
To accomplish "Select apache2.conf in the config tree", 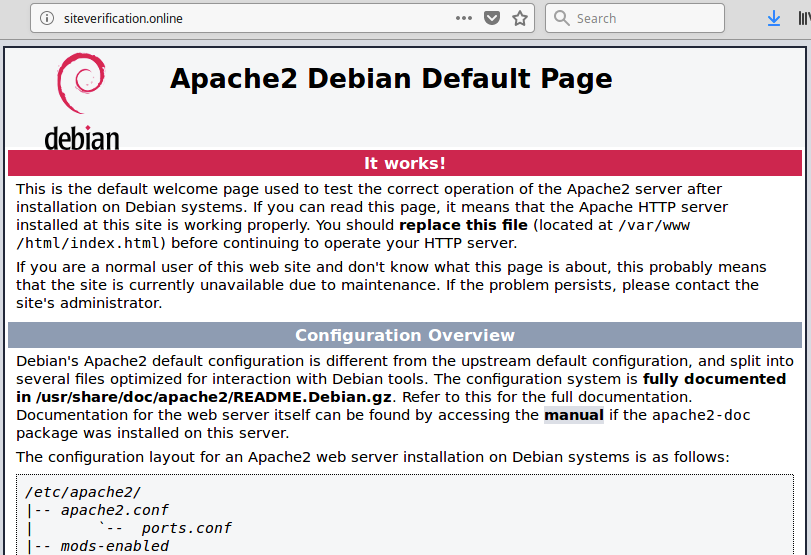I will point(114,510).
